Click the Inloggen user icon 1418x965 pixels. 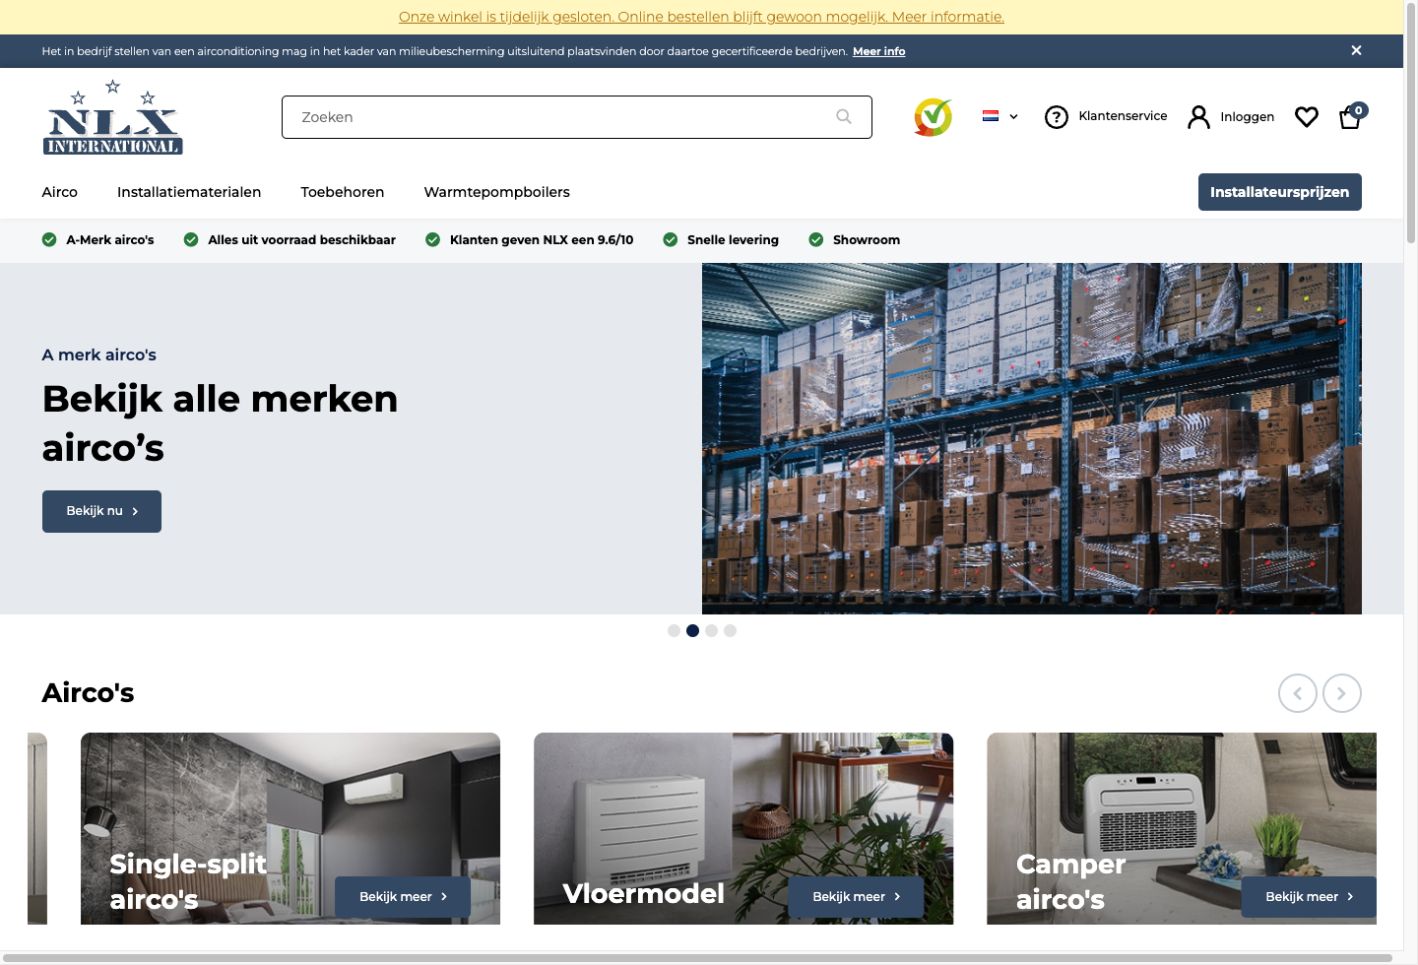(x=1198, y=117)
